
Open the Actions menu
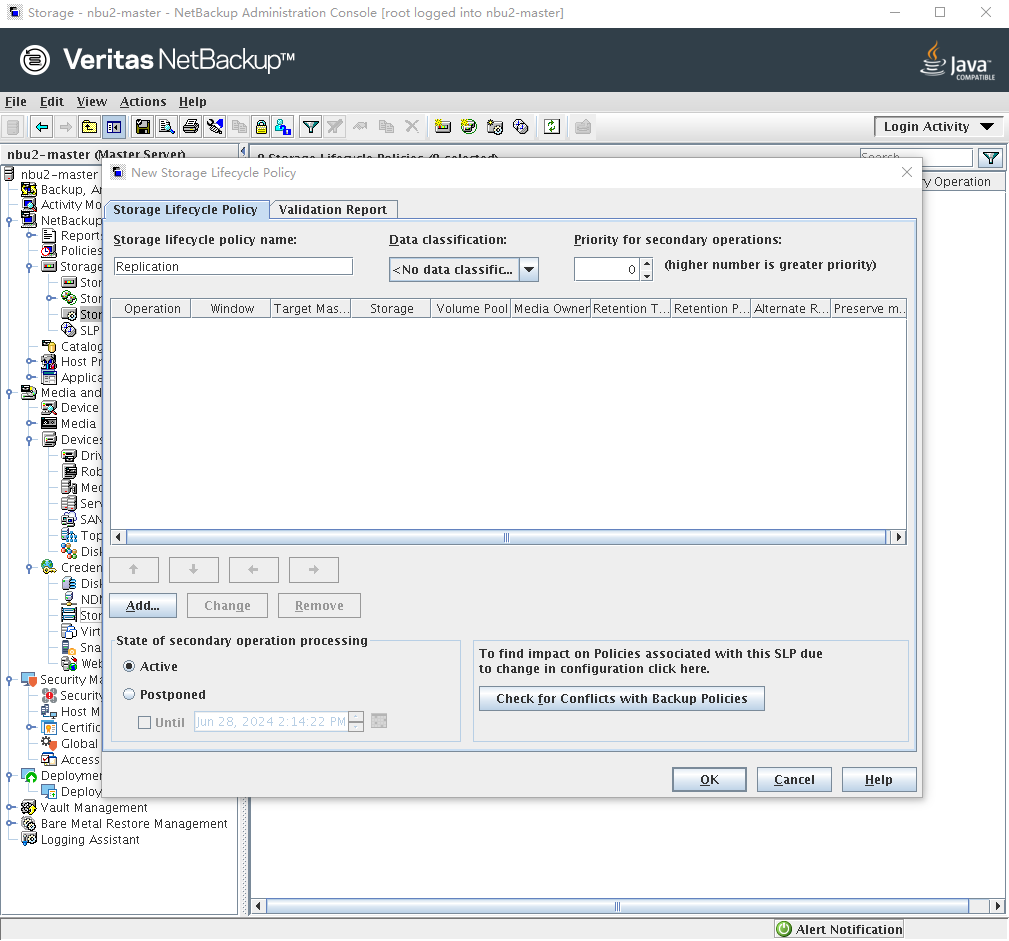click(x=143, y=102)
